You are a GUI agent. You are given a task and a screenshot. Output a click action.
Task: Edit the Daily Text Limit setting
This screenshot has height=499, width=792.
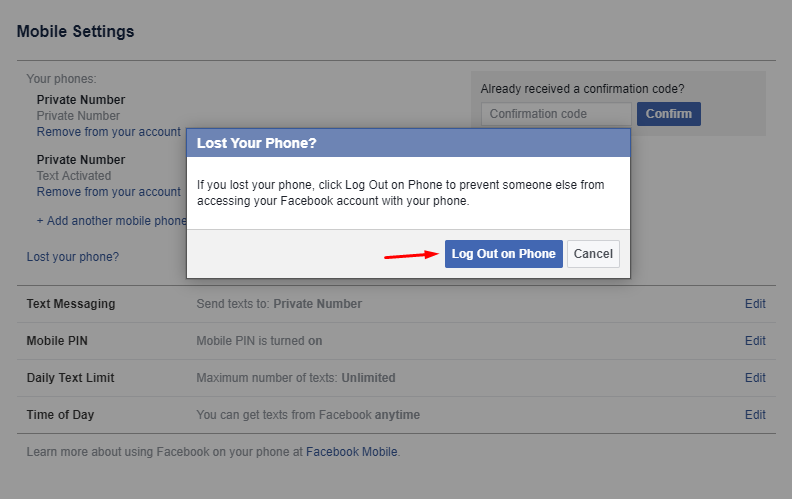[755, 377]
